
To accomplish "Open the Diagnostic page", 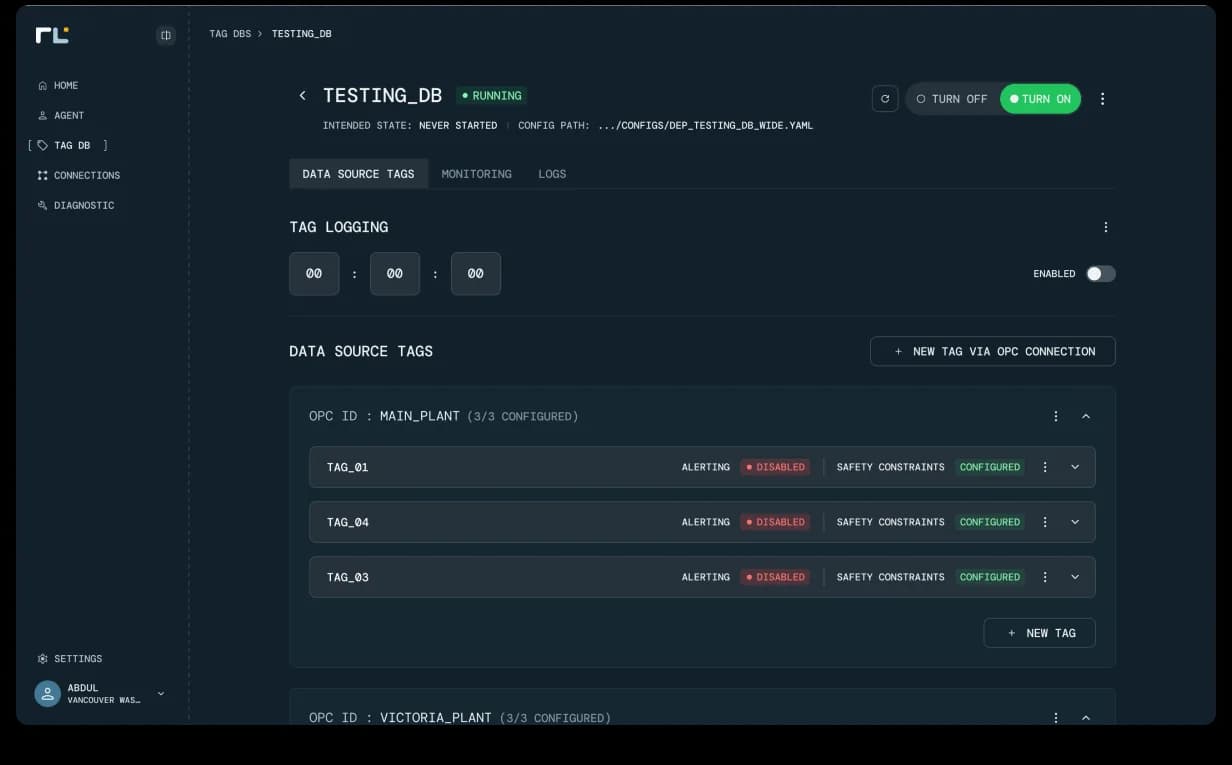I will 84,205.
